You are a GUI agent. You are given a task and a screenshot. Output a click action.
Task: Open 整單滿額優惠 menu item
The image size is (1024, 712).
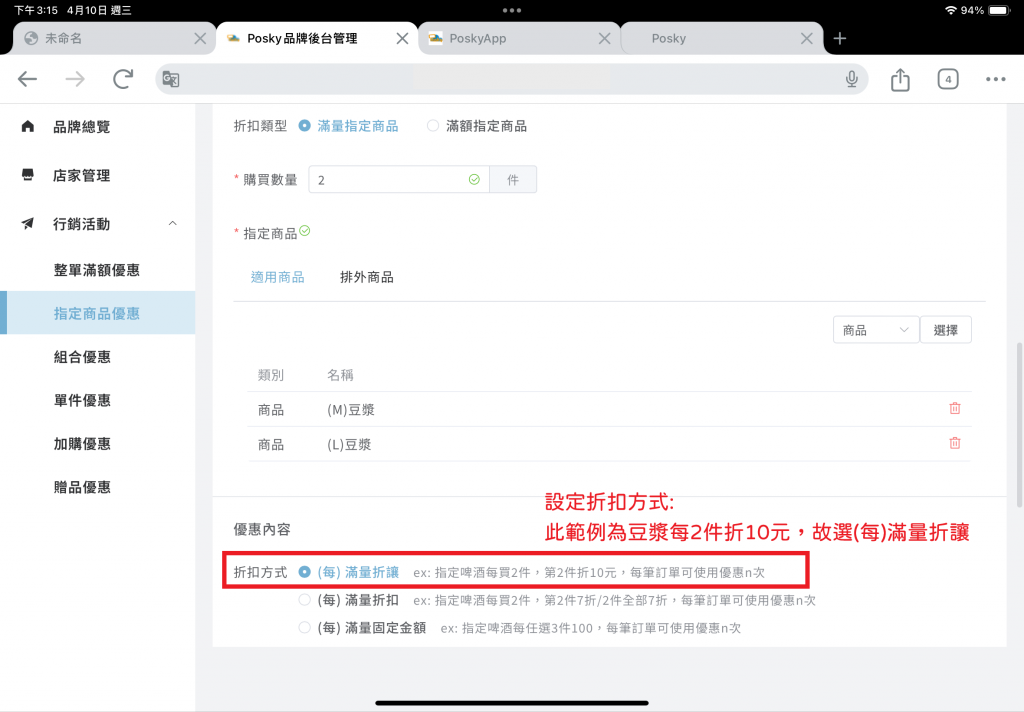pos(97,270)
